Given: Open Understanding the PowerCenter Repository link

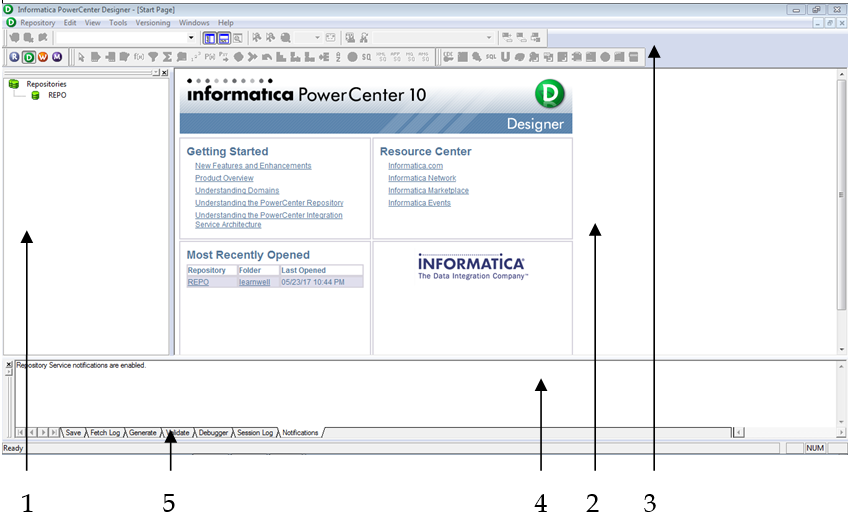Looking at the screenshot, I should coord(269,203).
